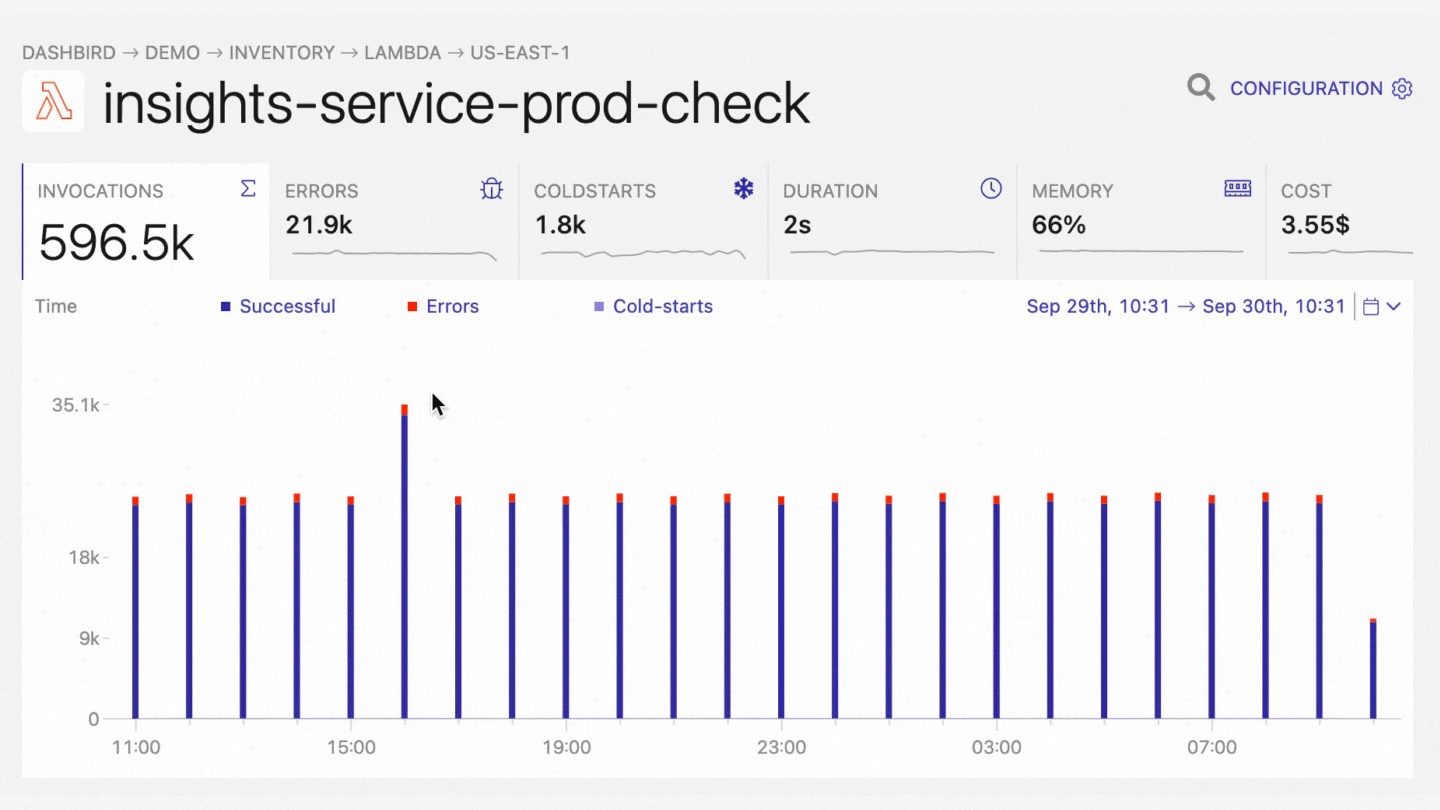1440x810 pixels.
Task: Click the sparkline under the MEMORY percentage
Action: click(x=1140, y=253)
